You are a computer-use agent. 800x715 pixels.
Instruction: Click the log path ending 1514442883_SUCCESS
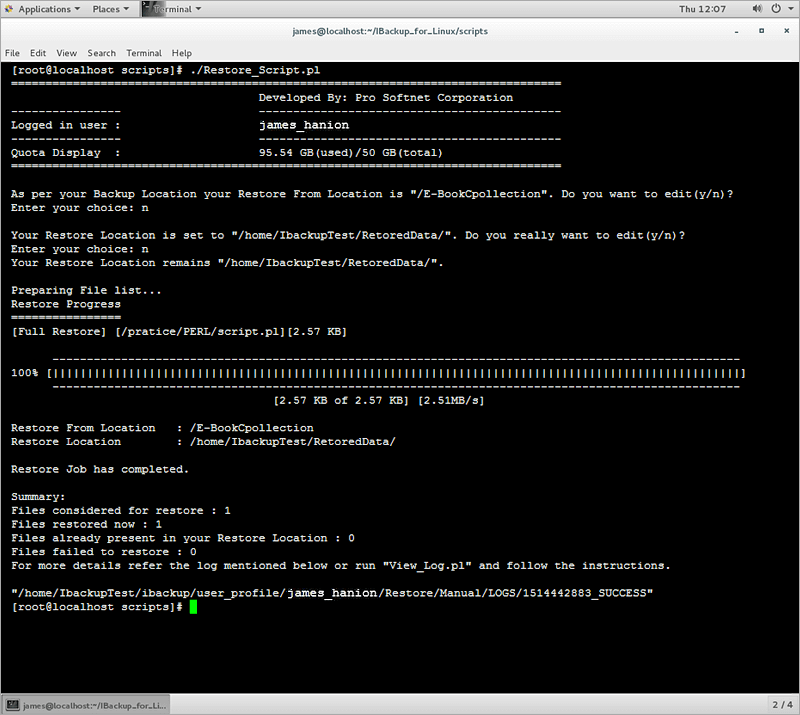click(x=332, y=593)
